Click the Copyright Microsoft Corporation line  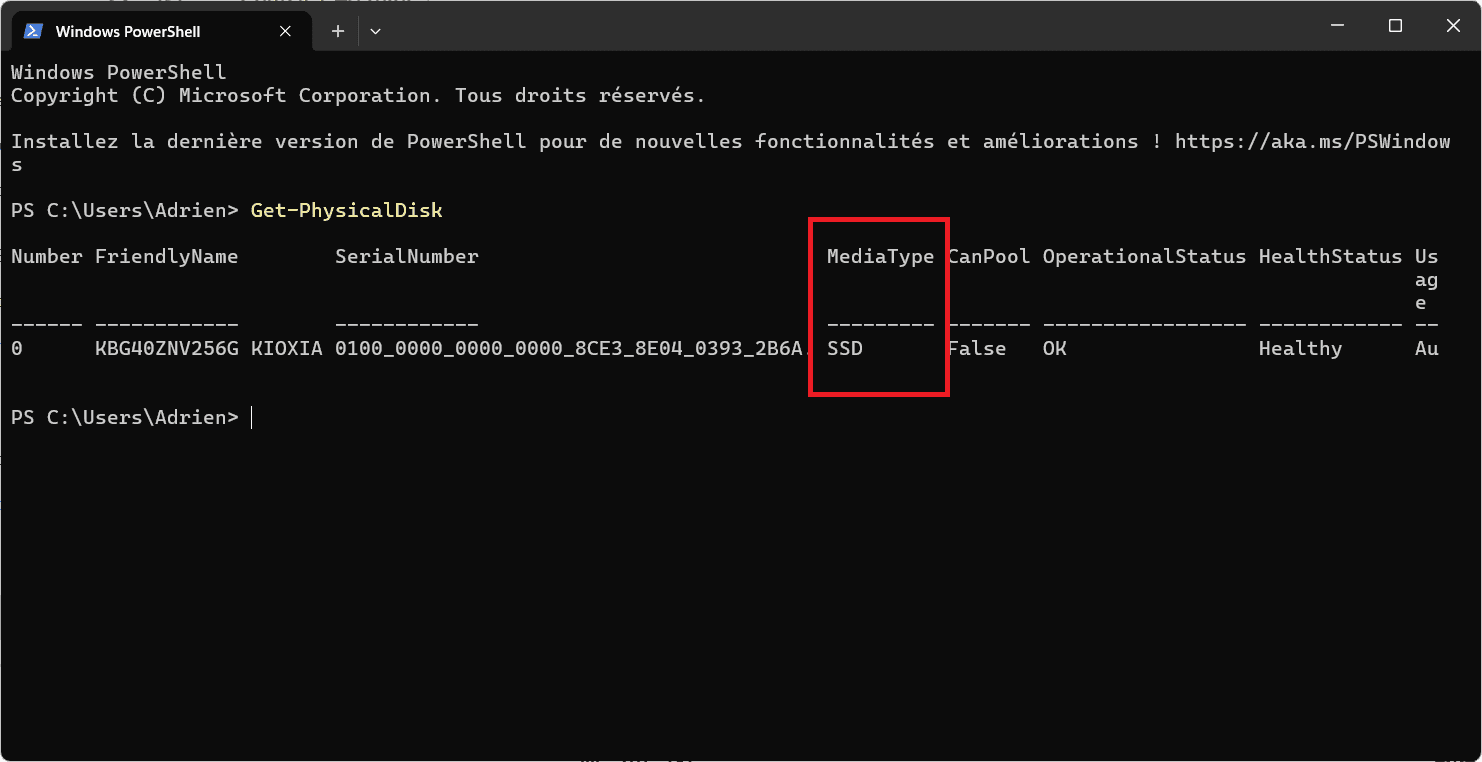[x=358, y=96]
